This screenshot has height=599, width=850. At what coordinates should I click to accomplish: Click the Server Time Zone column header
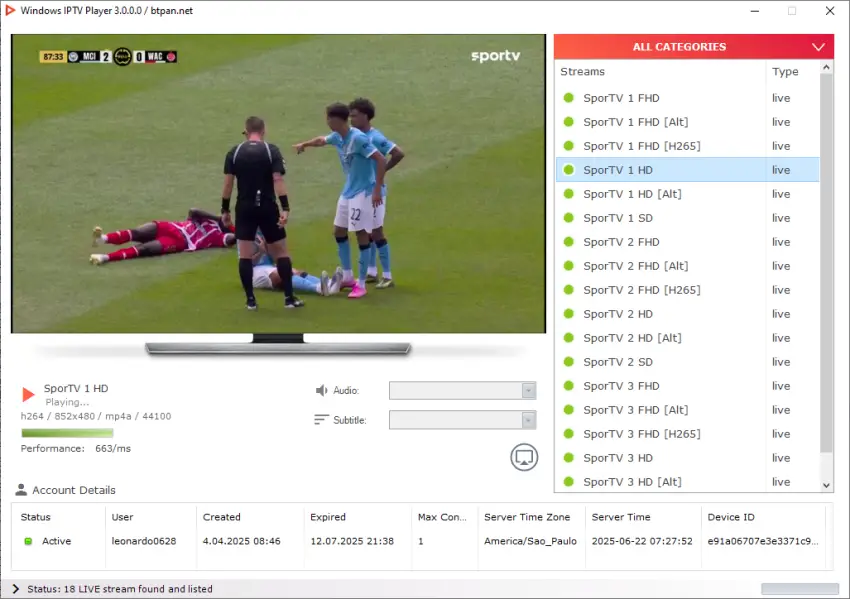531,517
